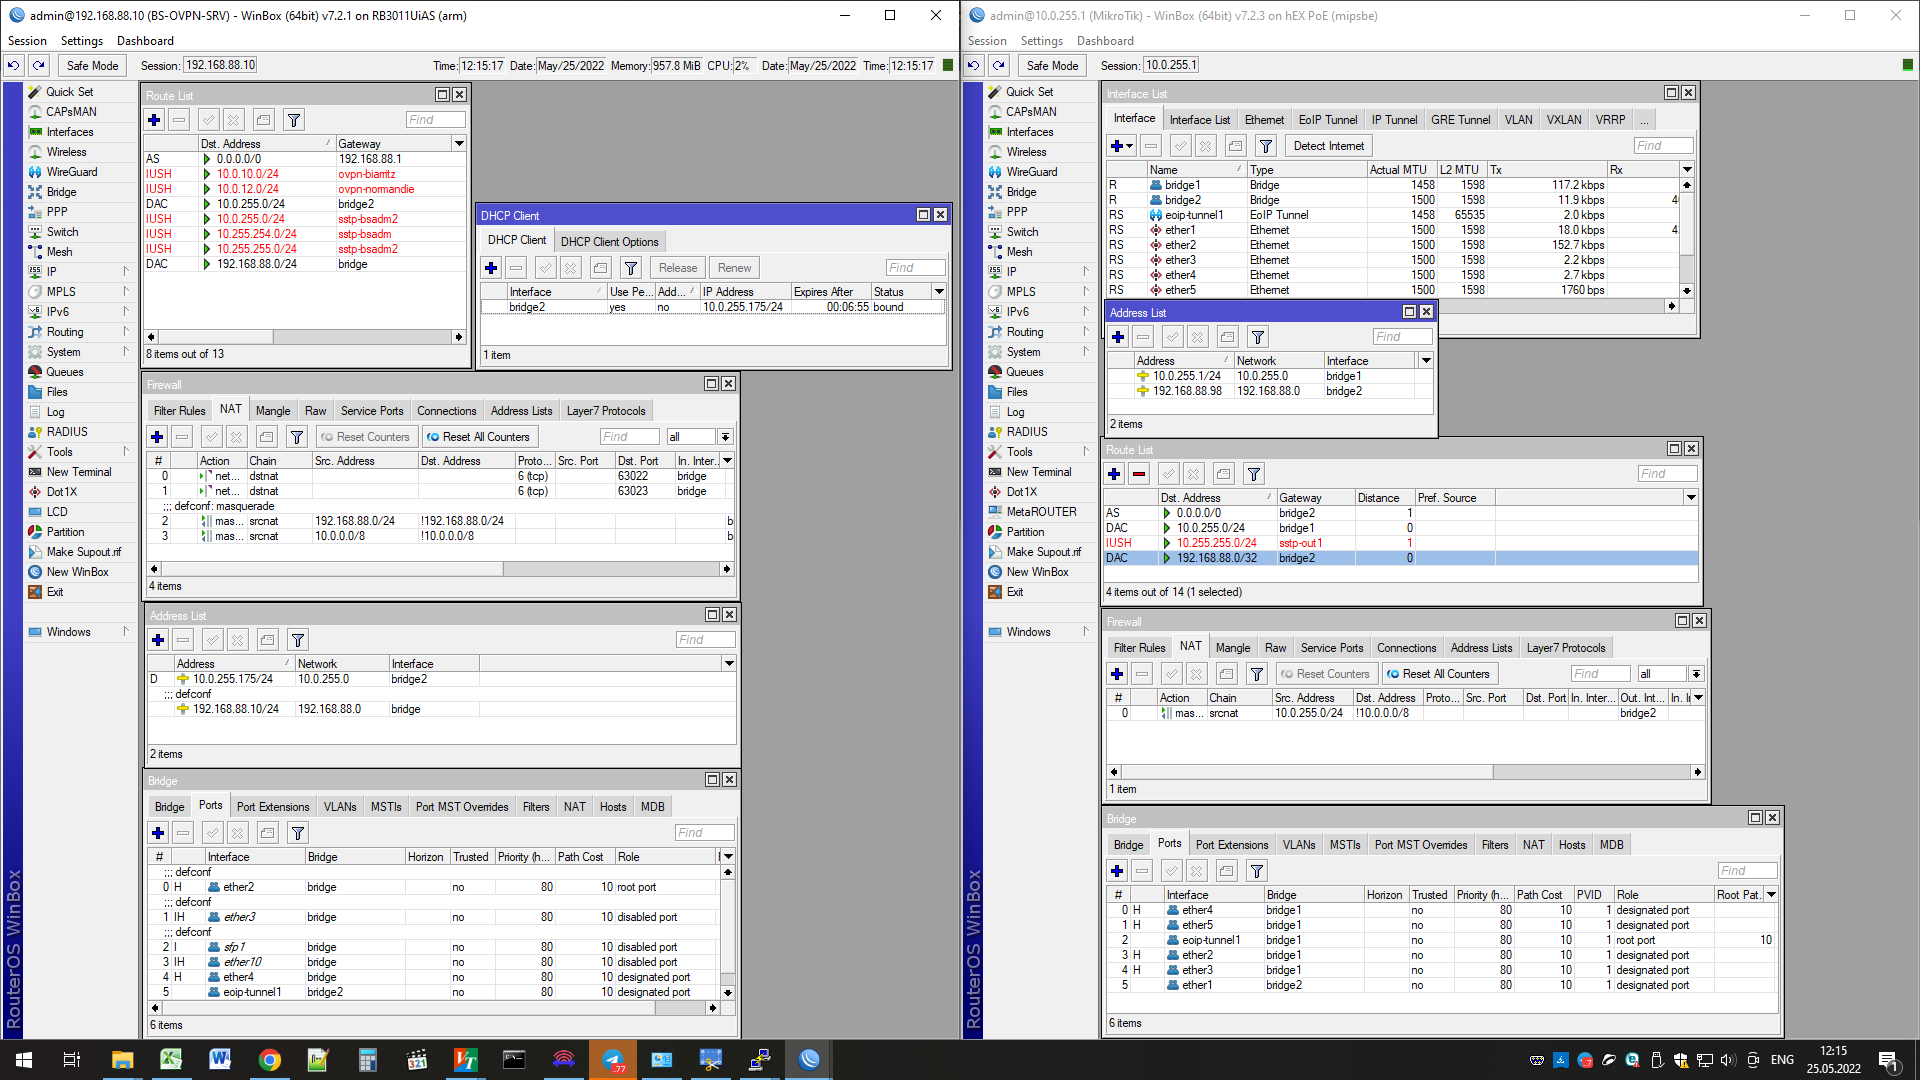Click the filter funnel in DHCP Client panel
Image resolution: width=1920 pixels, height=1080 pixels.
631,268
